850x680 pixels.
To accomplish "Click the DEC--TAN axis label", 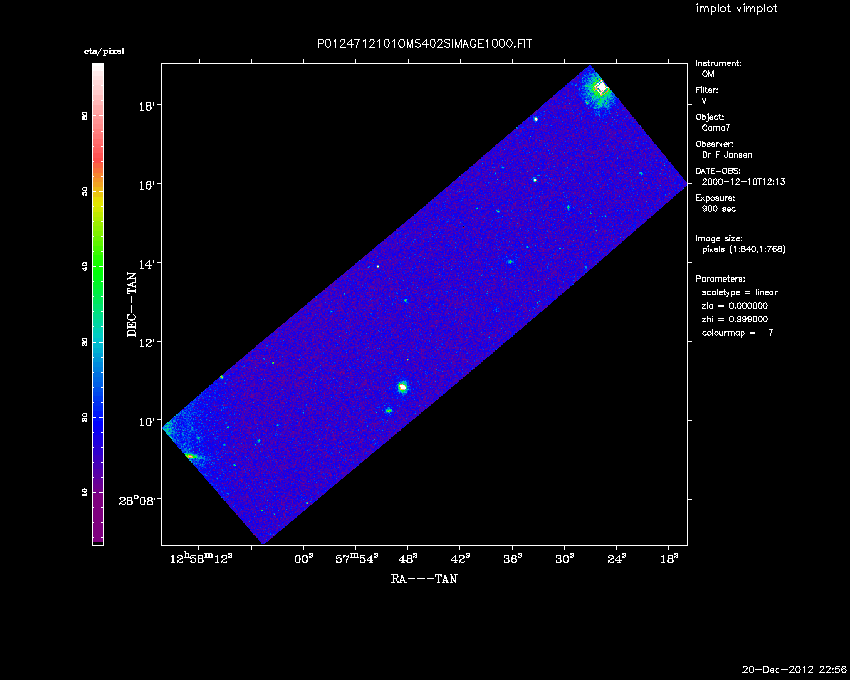I will point(130,304).
